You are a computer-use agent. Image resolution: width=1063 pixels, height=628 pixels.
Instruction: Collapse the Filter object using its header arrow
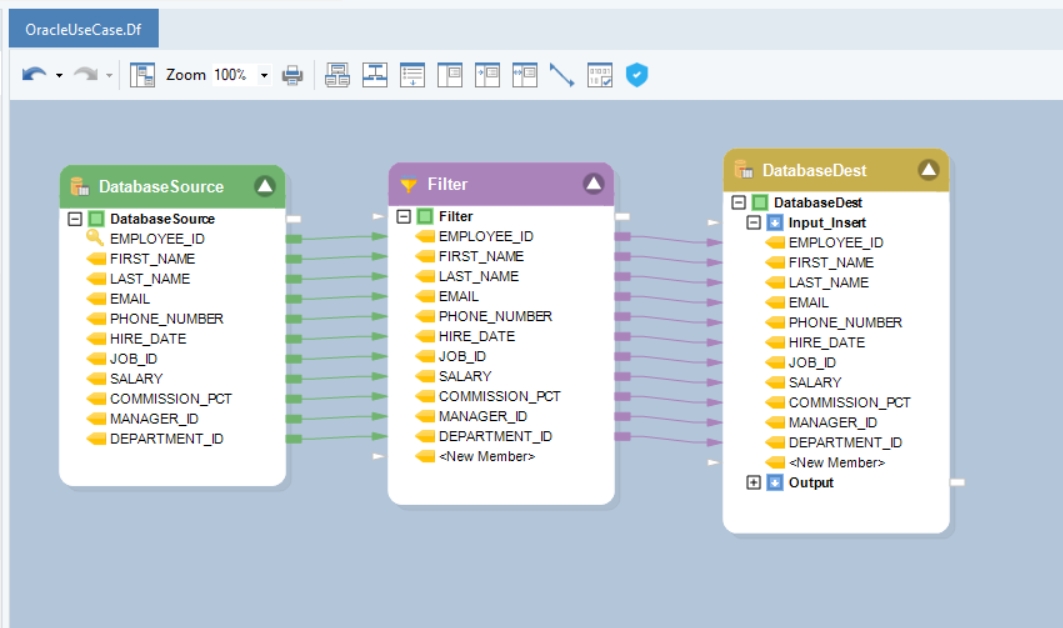[593, 183]
